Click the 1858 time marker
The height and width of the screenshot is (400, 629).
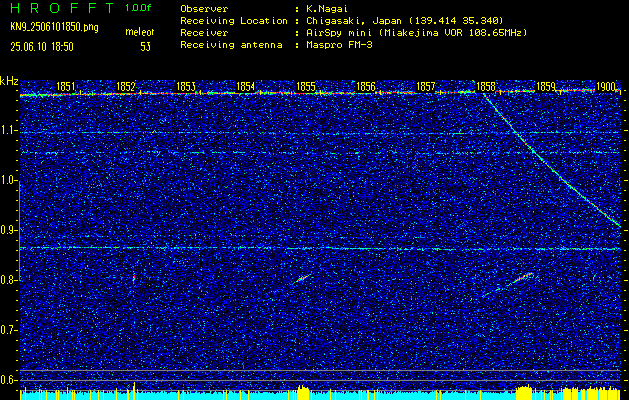tap(486, 86)
